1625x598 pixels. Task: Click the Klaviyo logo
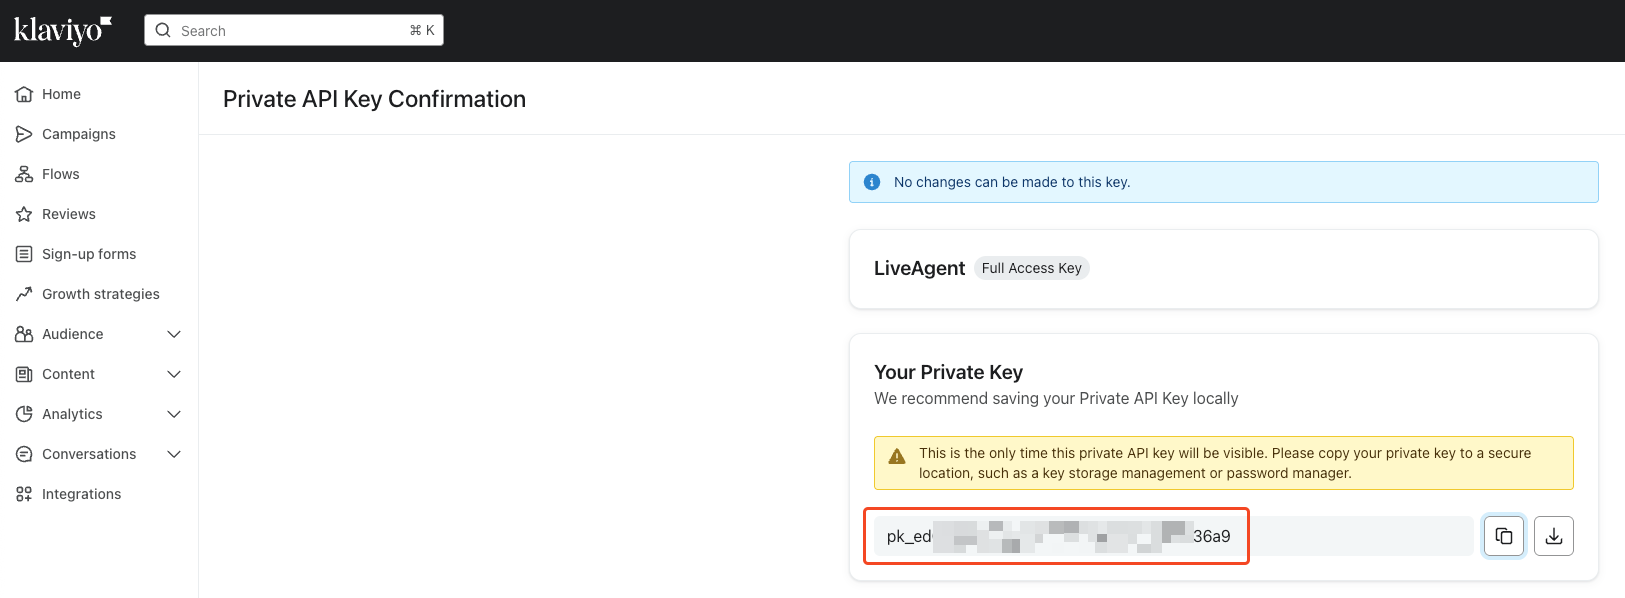click(x=62, y=30)
